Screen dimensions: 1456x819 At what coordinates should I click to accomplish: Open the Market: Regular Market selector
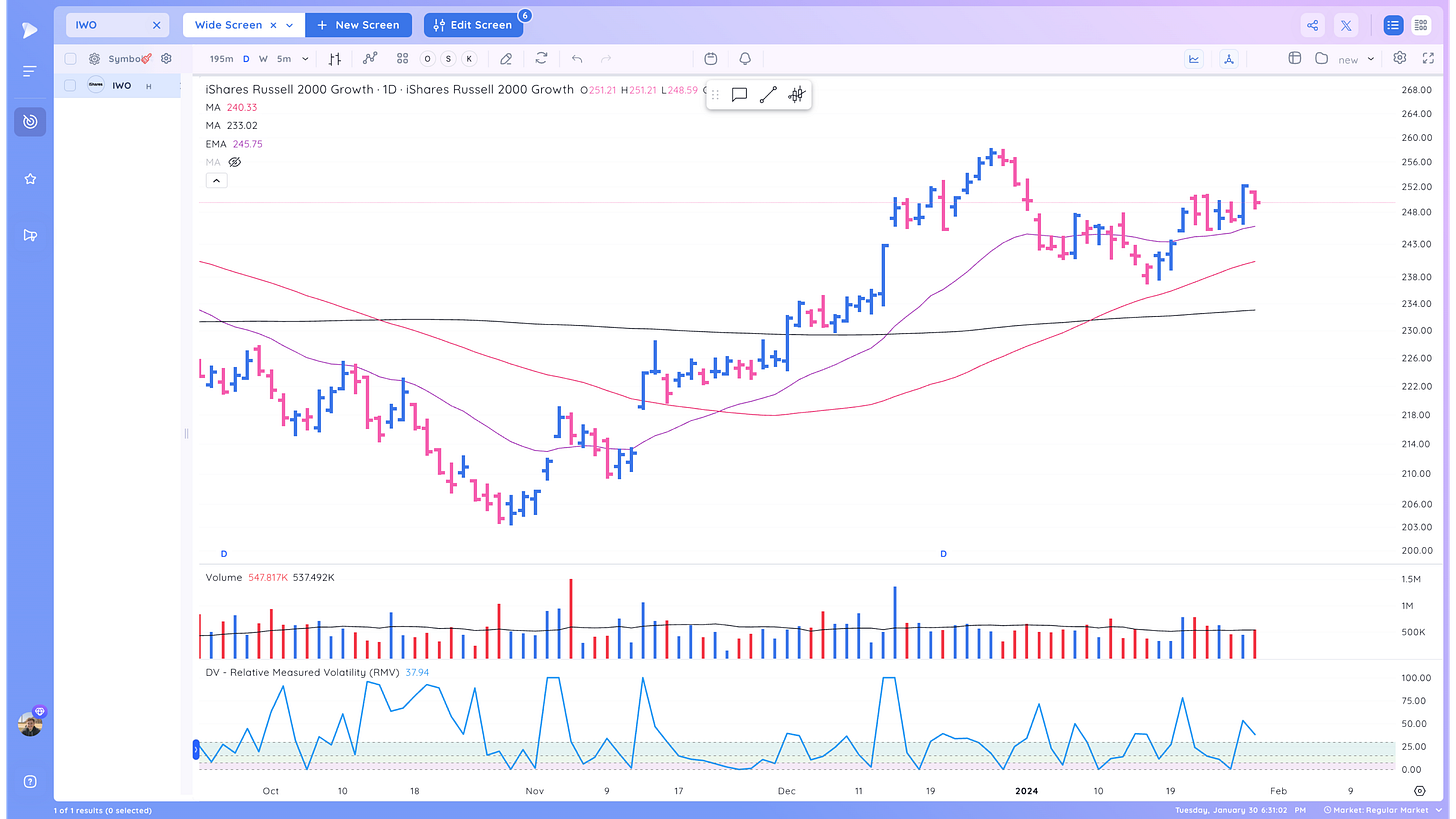(1381, 810)
